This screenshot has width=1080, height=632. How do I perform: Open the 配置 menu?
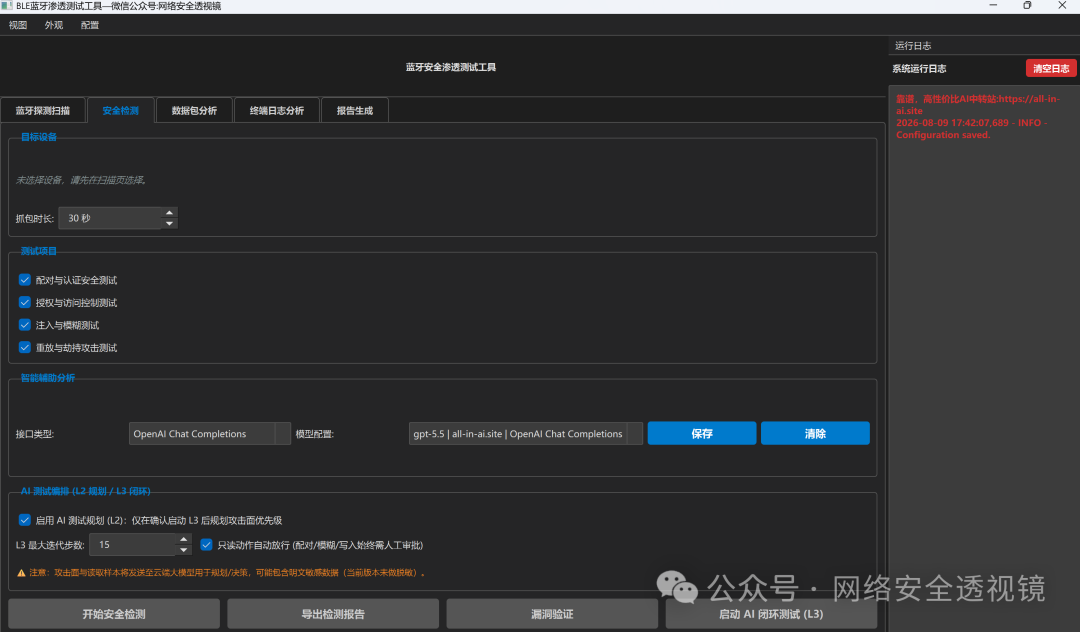pos(90,25)
